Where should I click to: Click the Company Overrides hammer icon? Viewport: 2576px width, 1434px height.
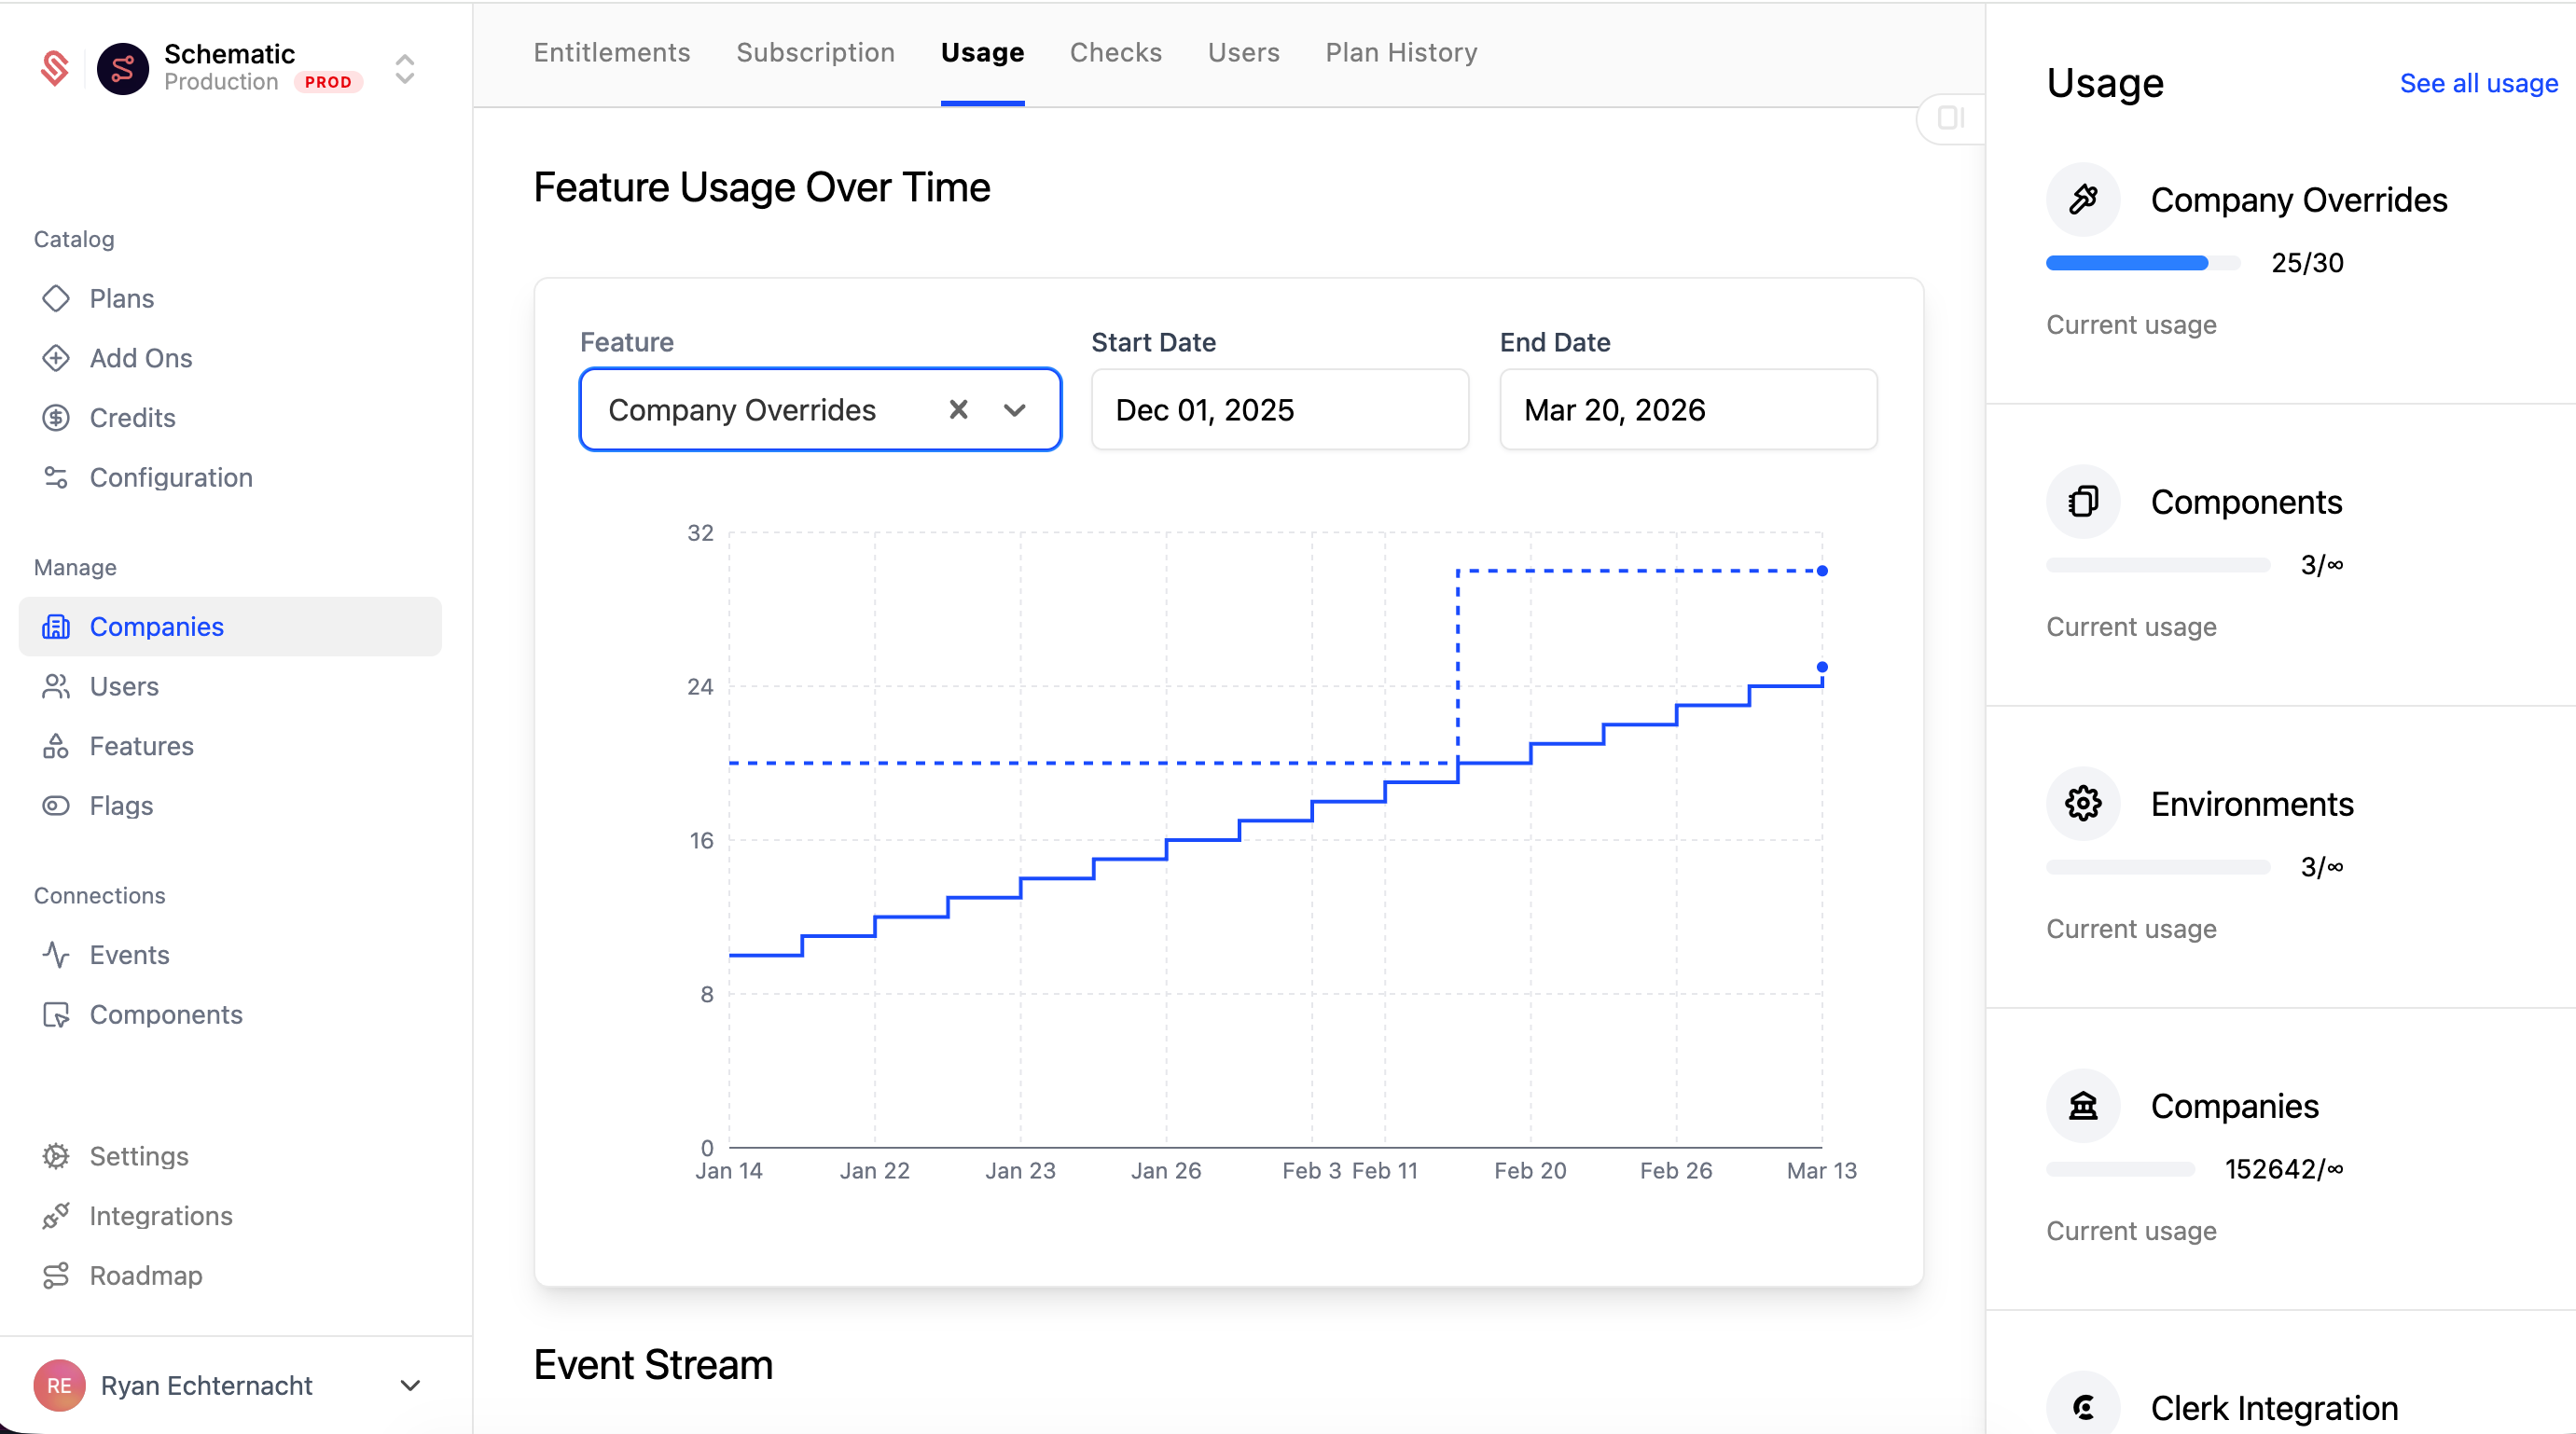point(2083,200)
